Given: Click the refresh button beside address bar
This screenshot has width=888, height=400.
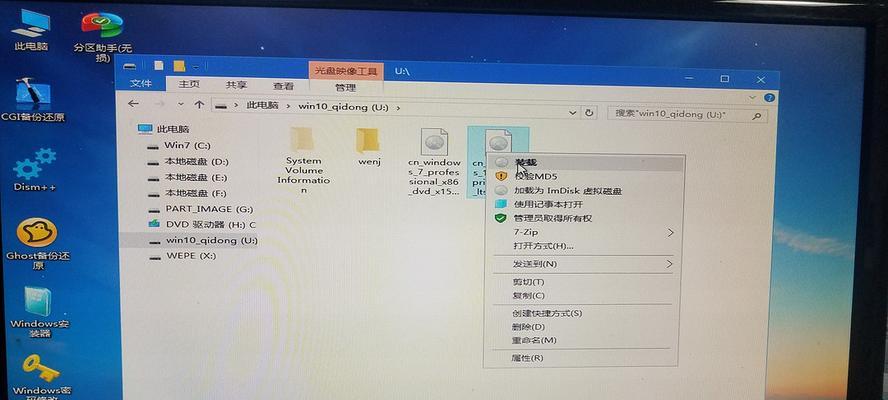Looking at the screenshot, I should pyautogui.click(x=590, y=113).
